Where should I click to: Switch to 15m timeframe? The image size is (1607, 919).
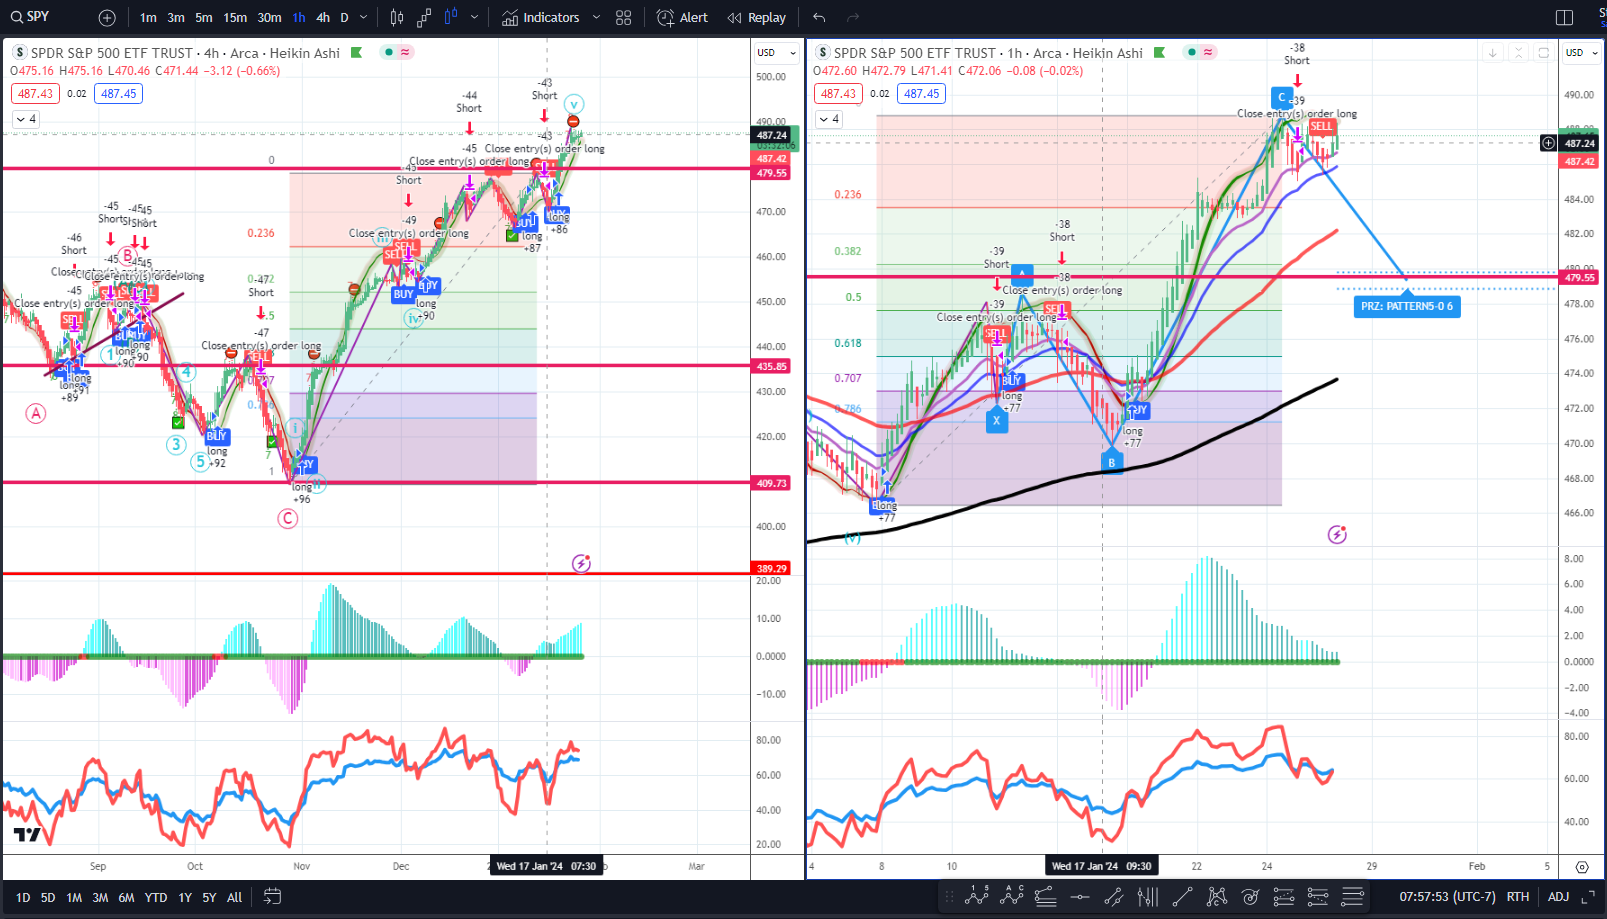235,17
